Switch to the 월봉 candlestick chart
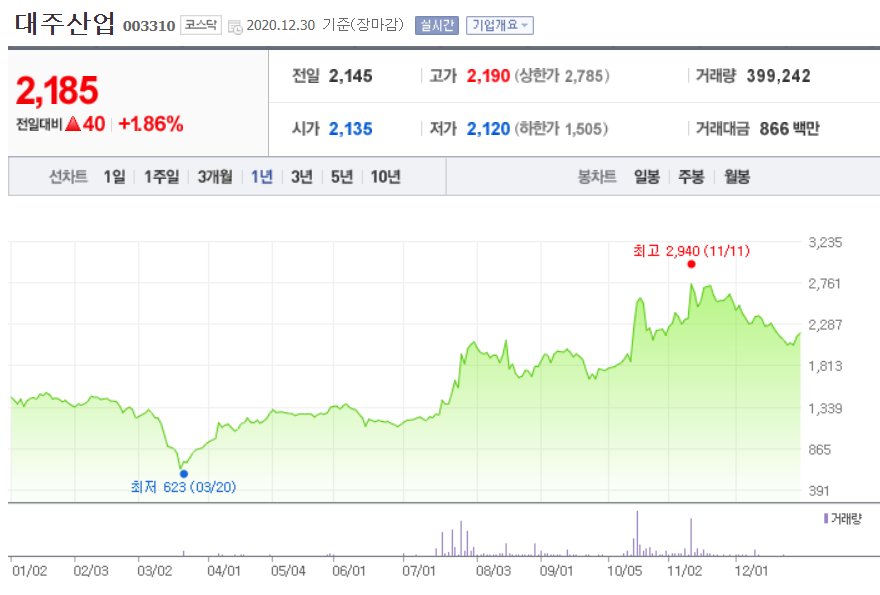This screenshot has width=880, height=595. [737, 177]
